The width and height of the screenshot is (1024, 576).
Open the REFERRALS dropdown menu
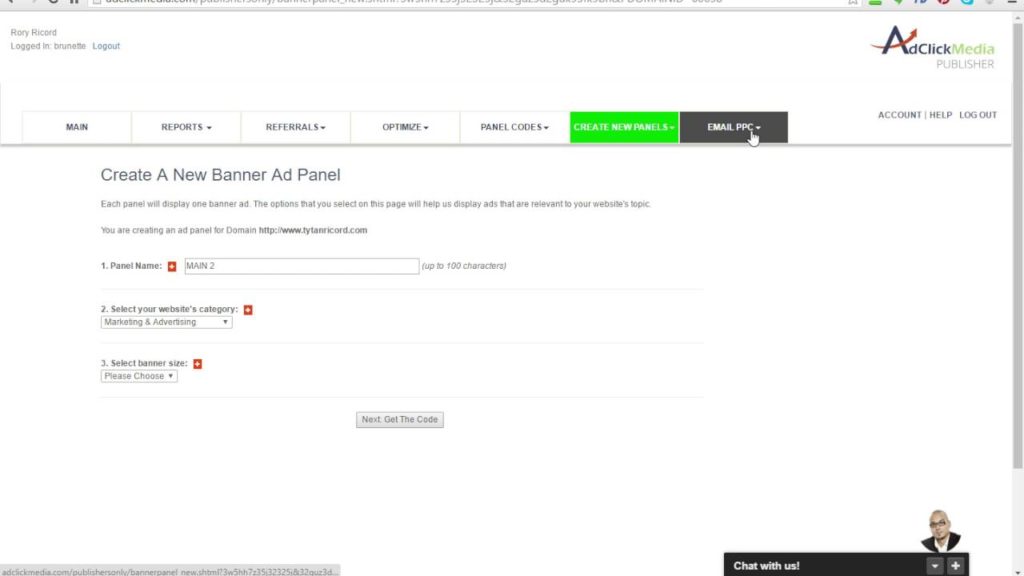[x=295, y=127]
